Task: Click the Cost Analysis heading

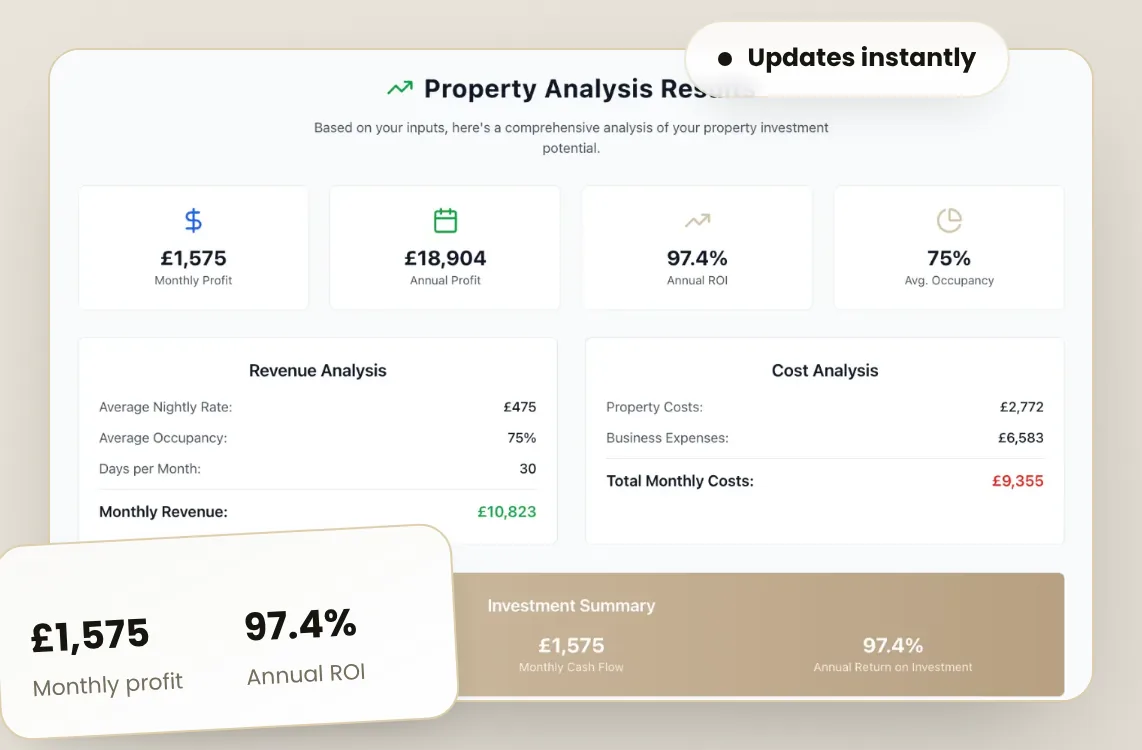Action: click(824, 370)
